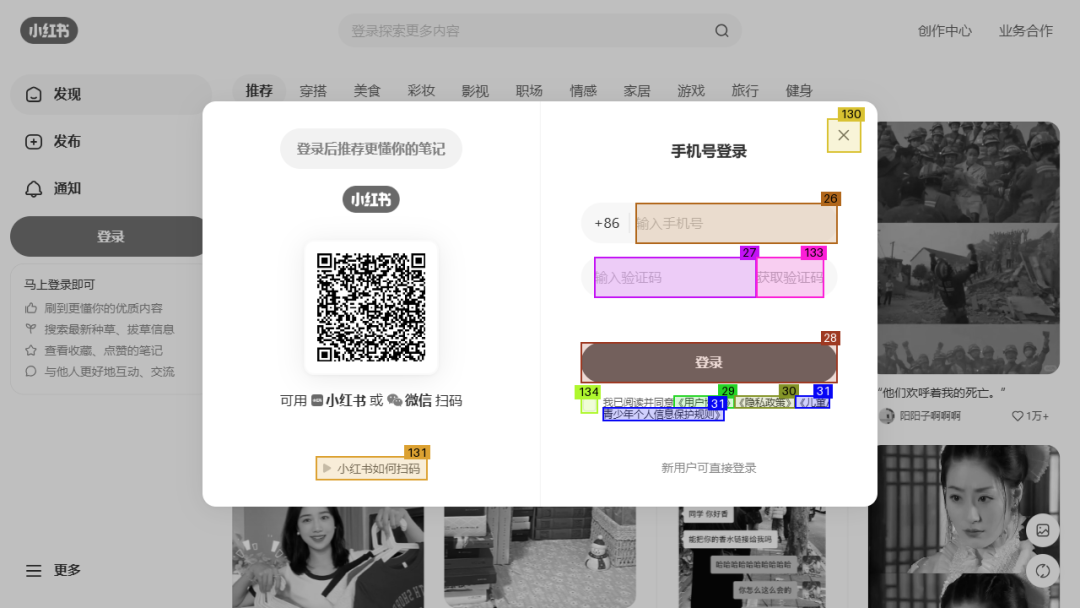Click the QR code in the login dialog
This screenshot has width=1080, height=608.
click(x=371, y=307)
